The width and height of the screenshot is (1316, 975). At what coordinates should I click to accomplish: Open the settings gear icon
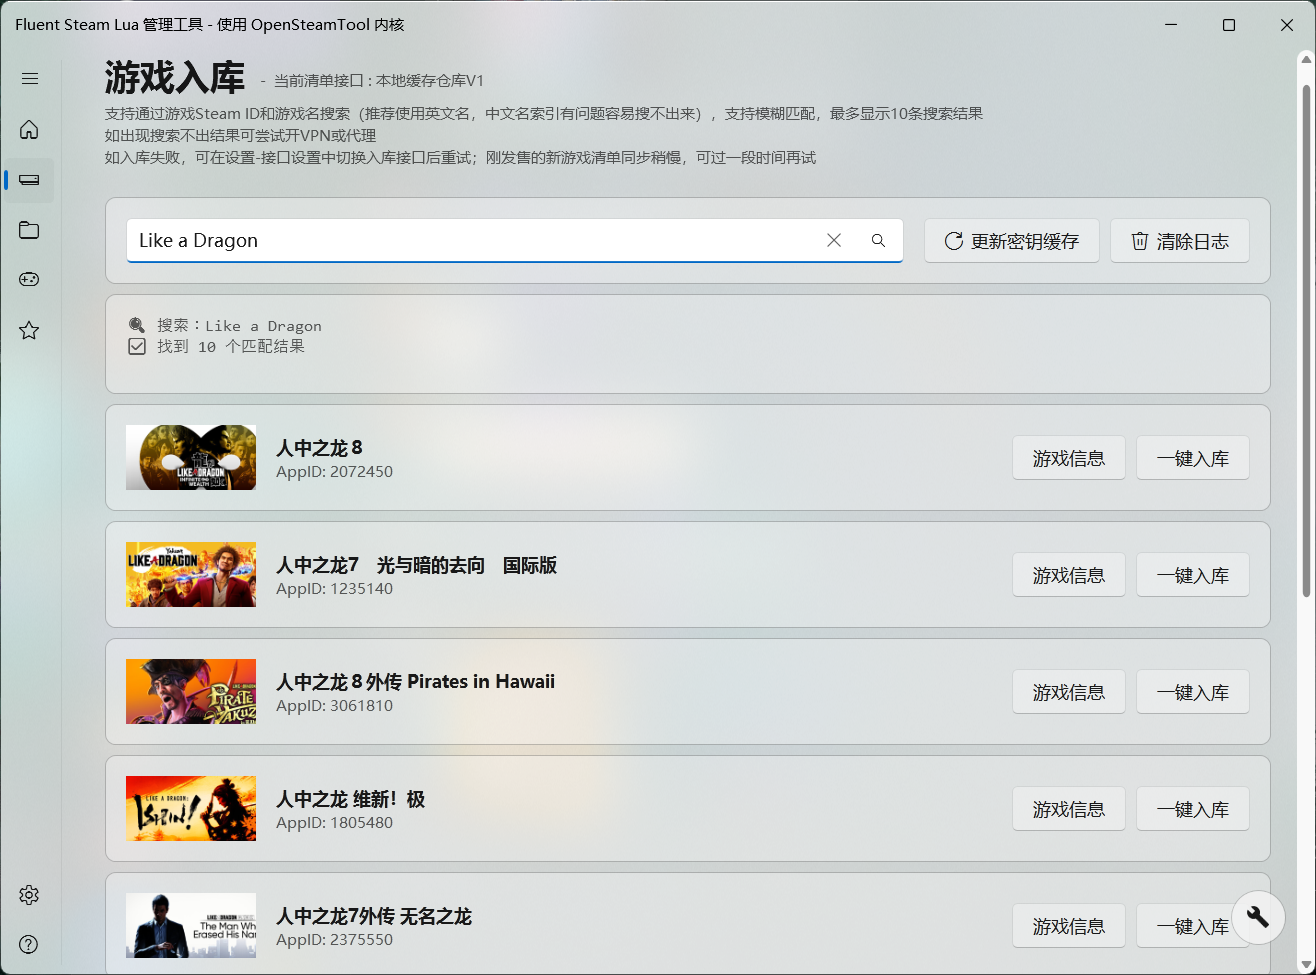click(29, 894)
